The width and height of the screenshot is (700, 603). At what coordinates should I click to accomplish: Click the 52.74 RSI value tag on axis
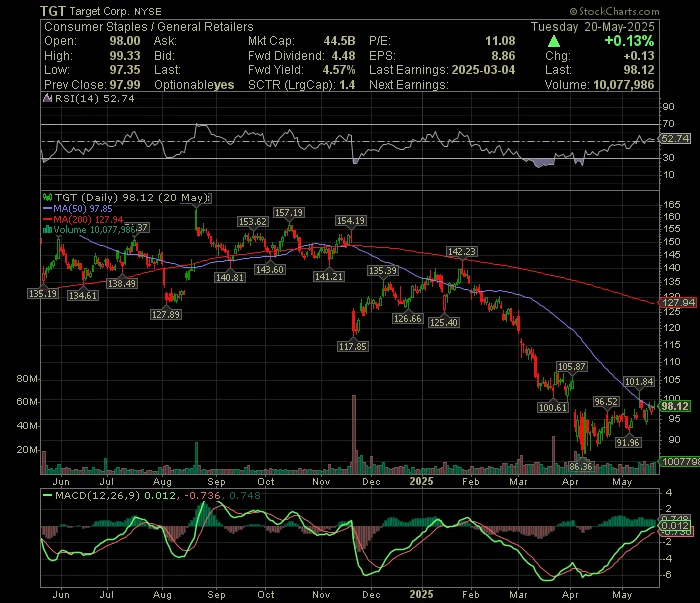pyautogui.click(x=675, y=139)
